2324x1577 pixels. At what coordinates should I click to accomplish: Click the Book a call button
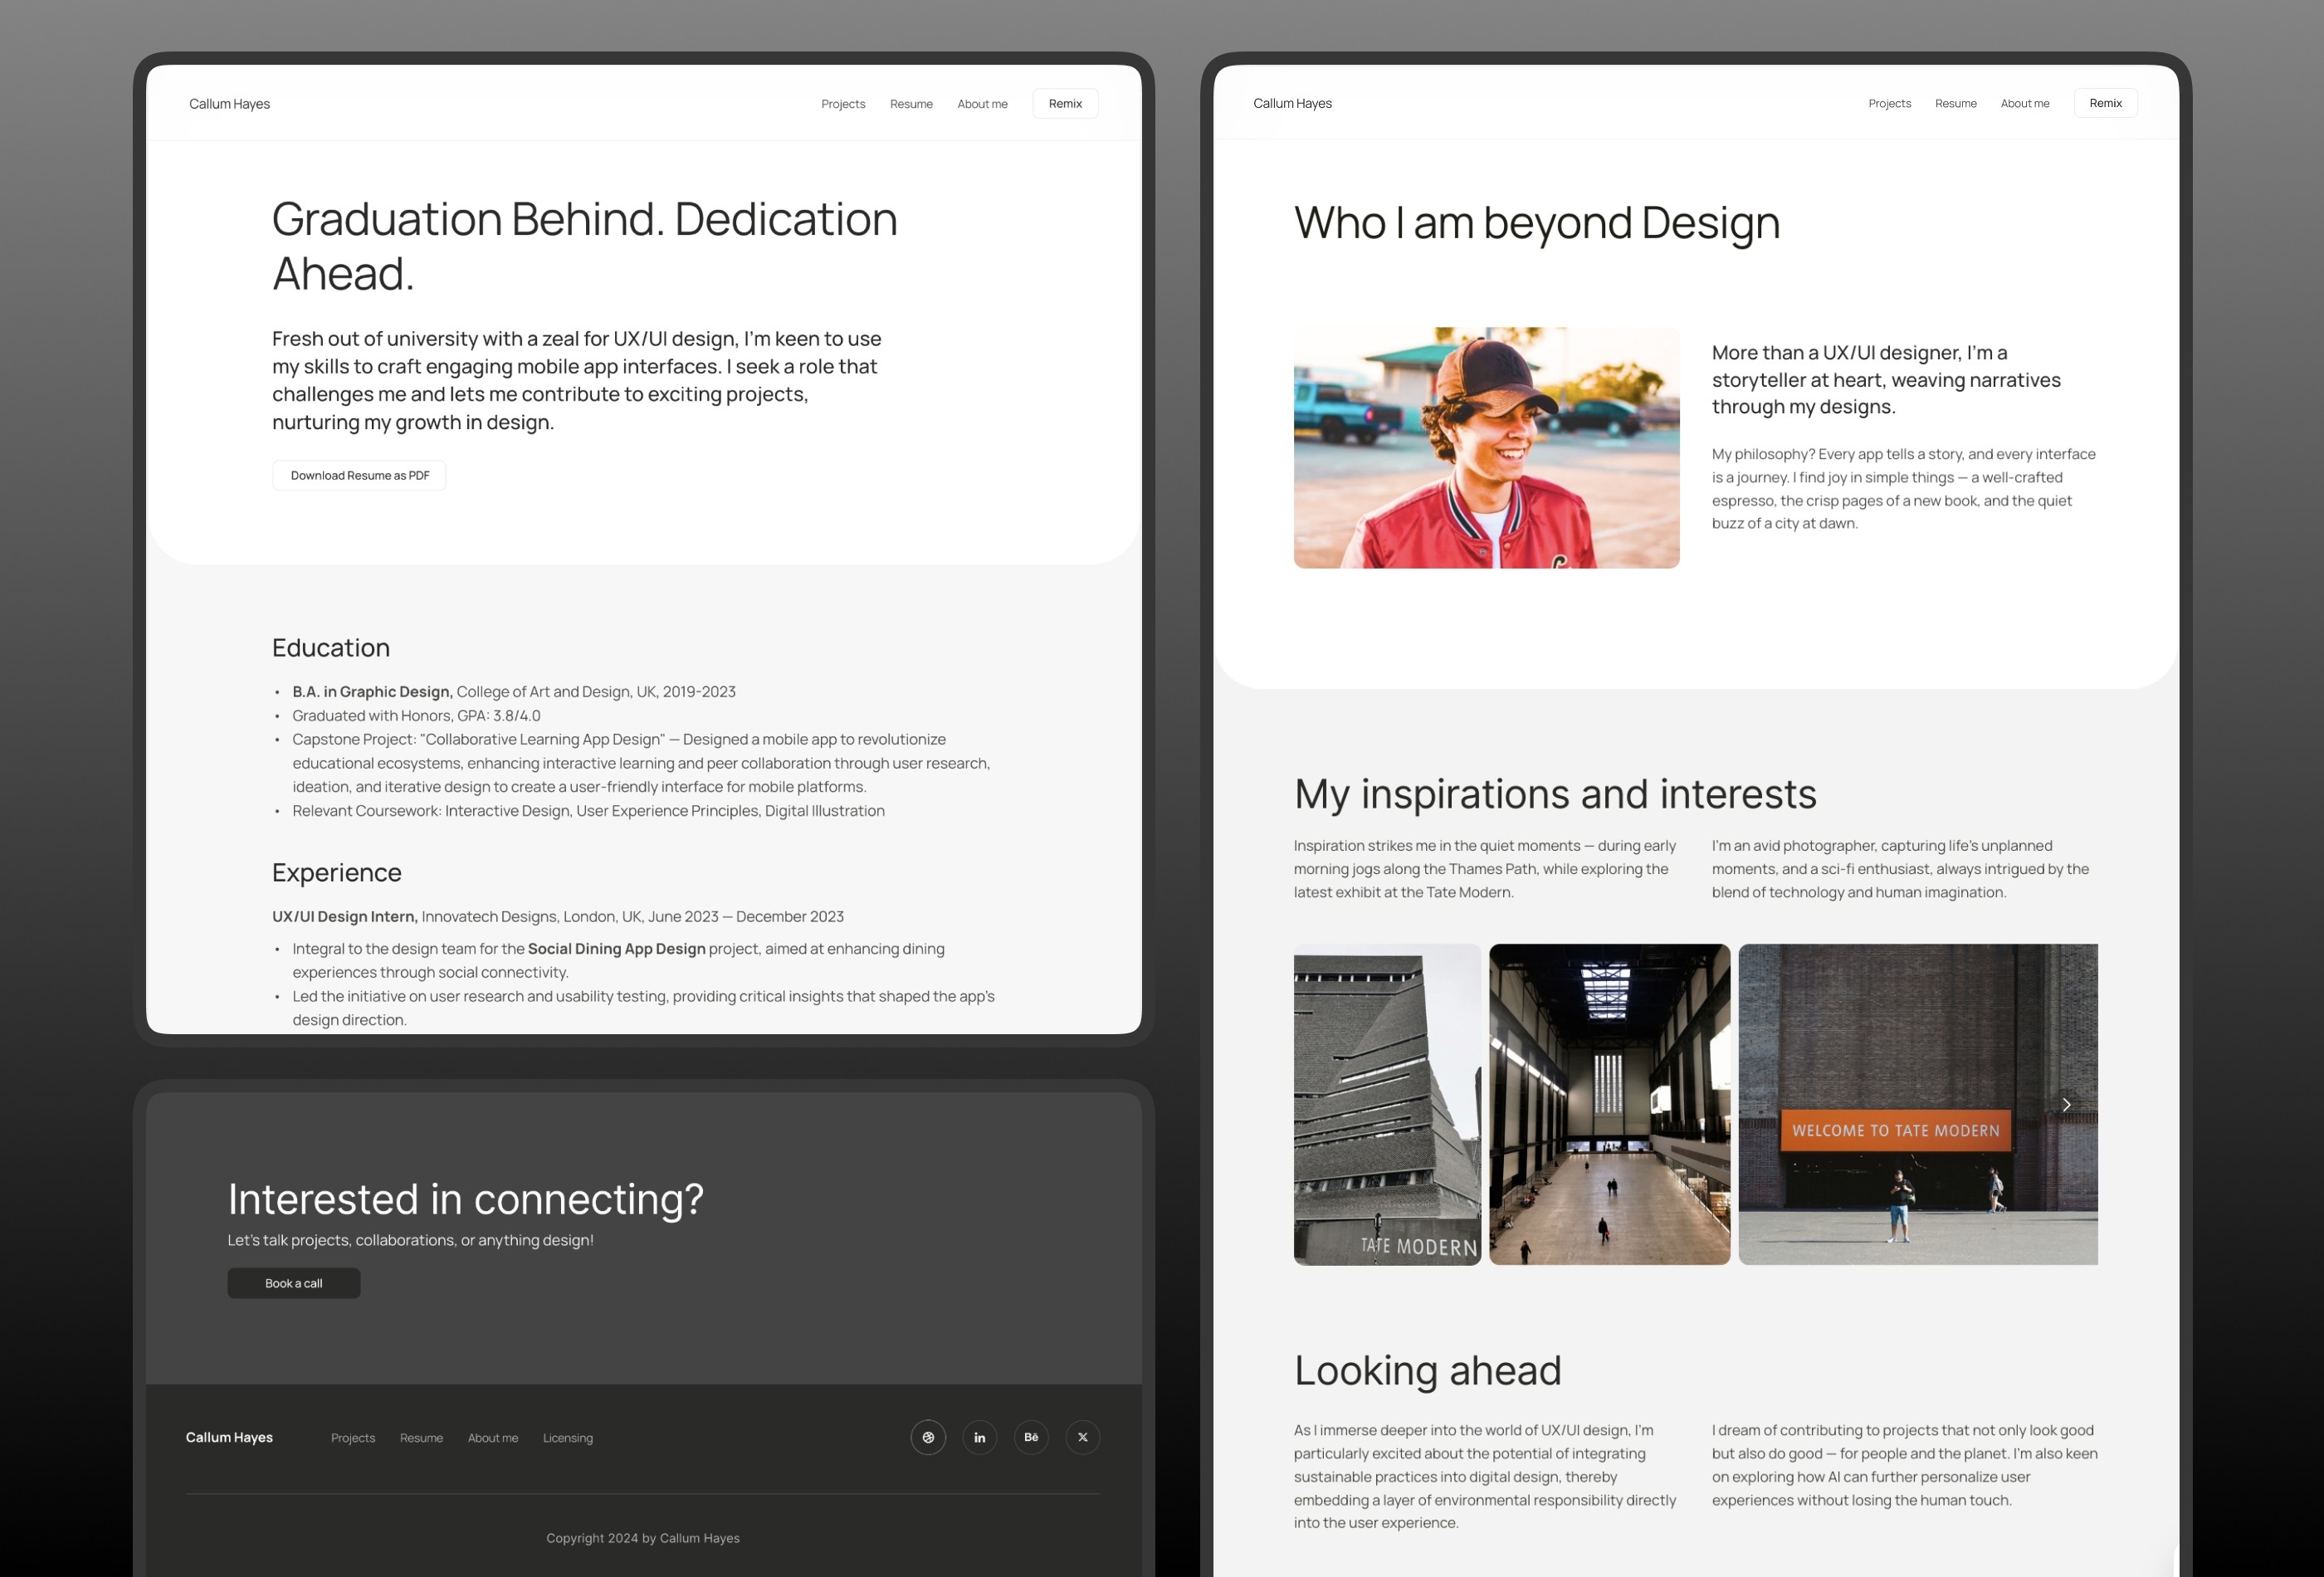click(x=293, y=1283)
